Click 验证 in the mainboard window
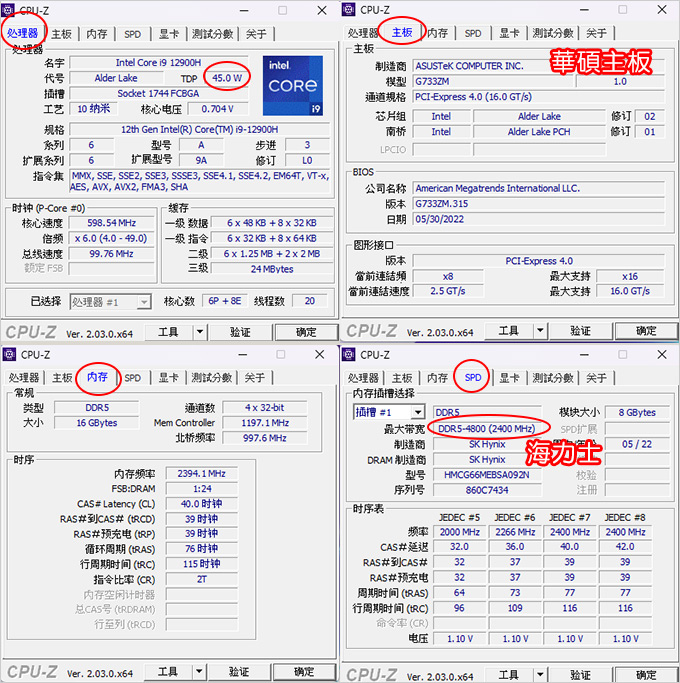The width and height of the screenshot is (680, 683). tap(581, 331)
